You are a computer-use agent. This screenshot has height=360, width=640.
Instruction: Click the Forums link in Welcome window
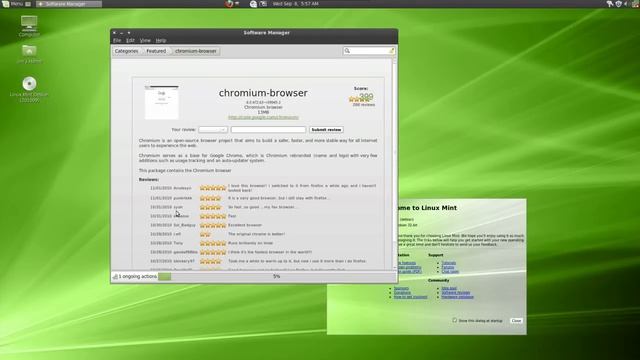pos(447,267)
